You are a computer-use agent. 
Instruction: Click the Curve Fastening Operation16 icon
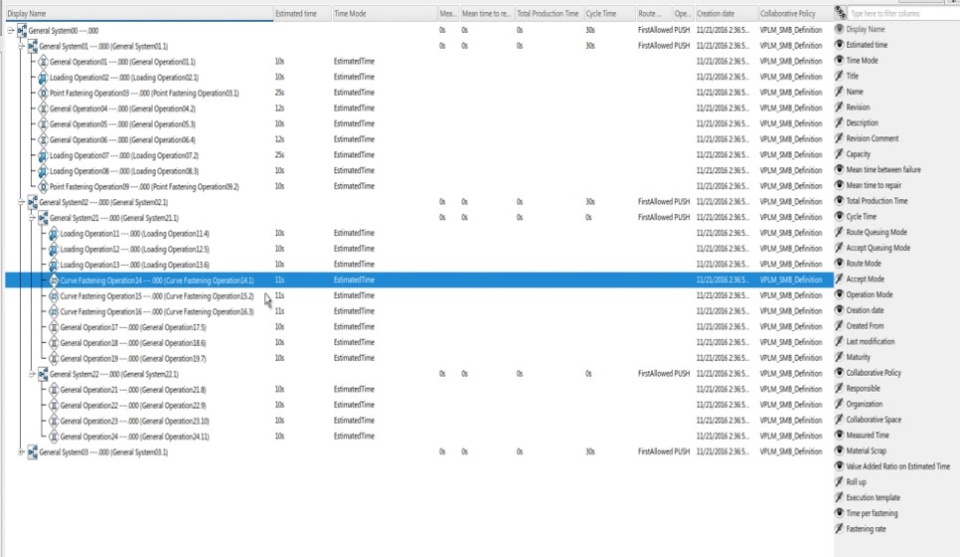click(53, 312)
